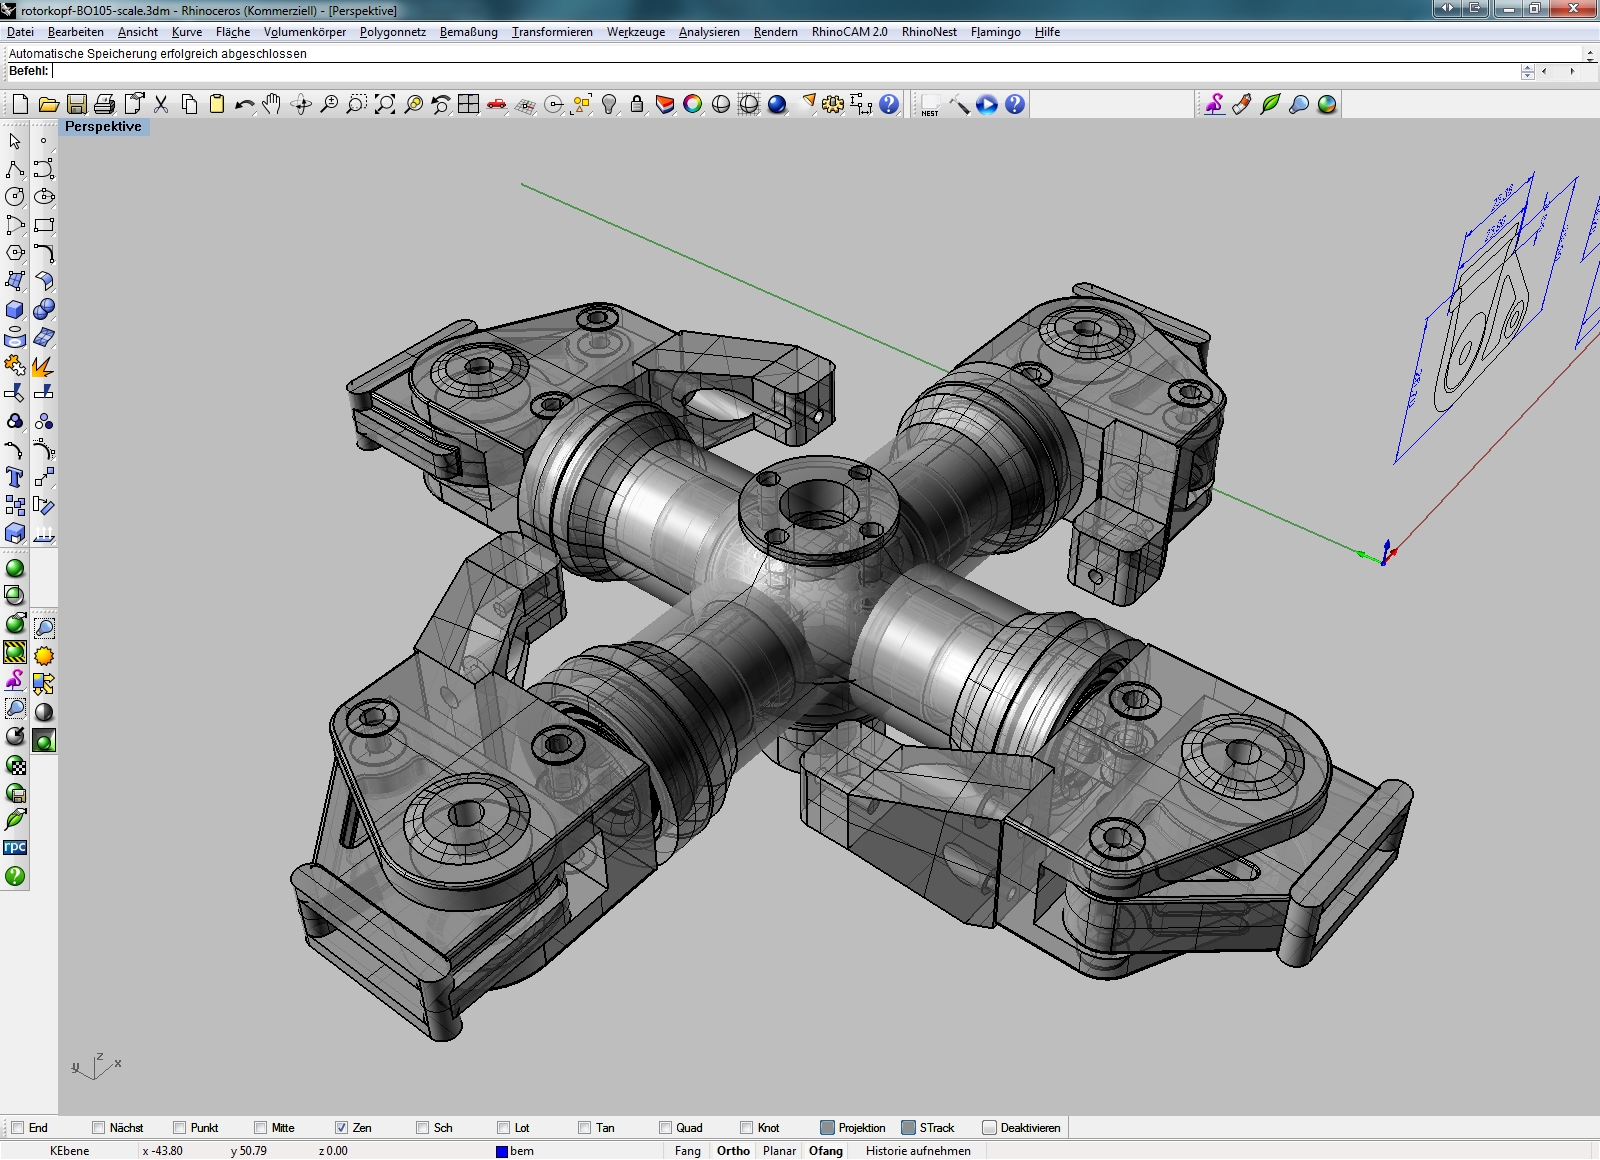Click the Save (floppy disk) toolbar icon
The image size is (1600, 1160).
tap(76, 104)
